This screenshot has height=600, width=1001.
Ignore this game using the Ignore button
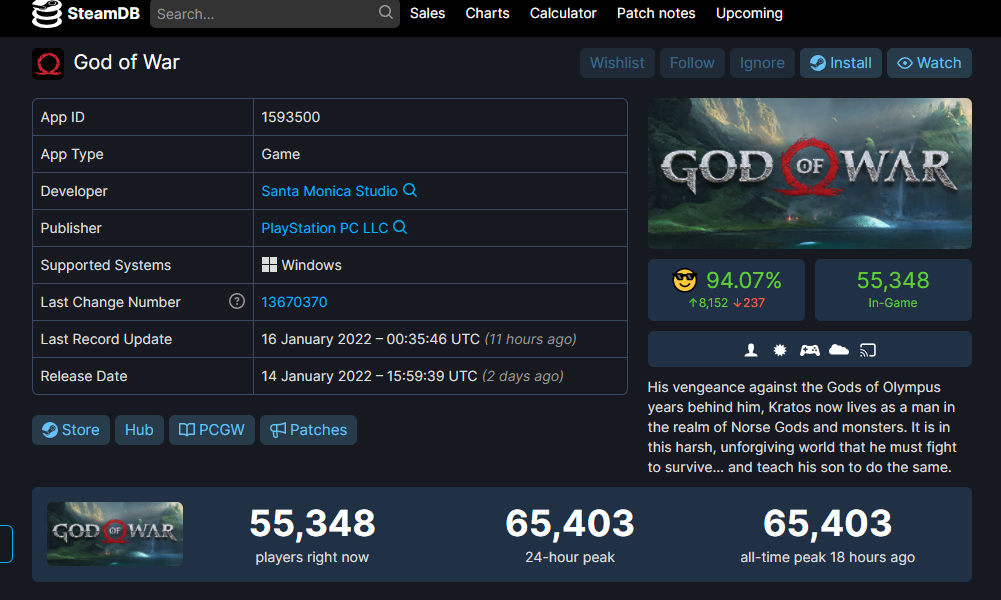tap(762, 63)
